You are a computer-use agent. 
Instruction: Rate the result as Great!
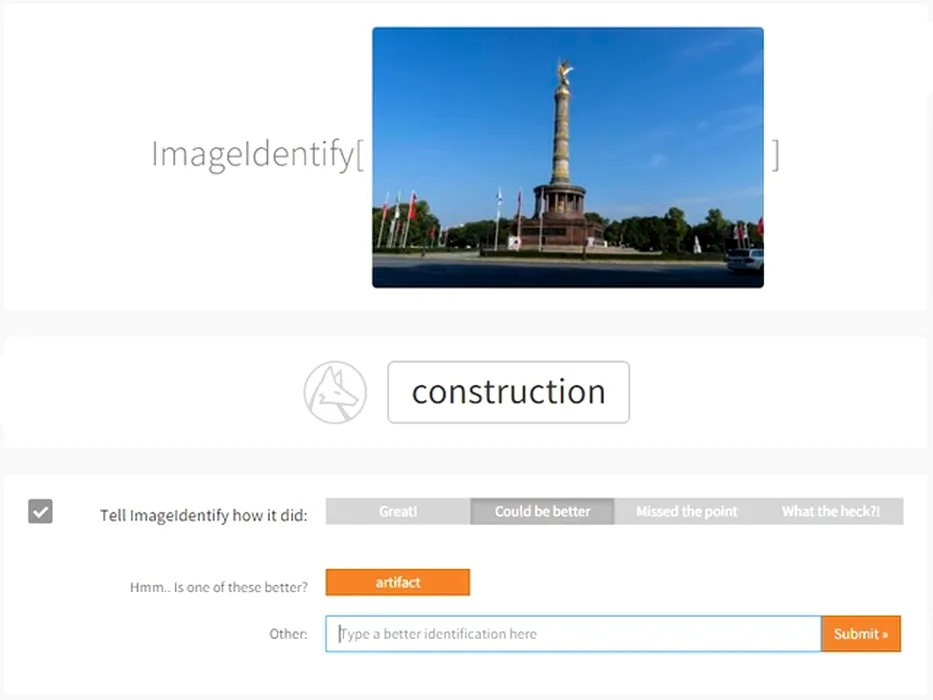(x=398, y=511)
